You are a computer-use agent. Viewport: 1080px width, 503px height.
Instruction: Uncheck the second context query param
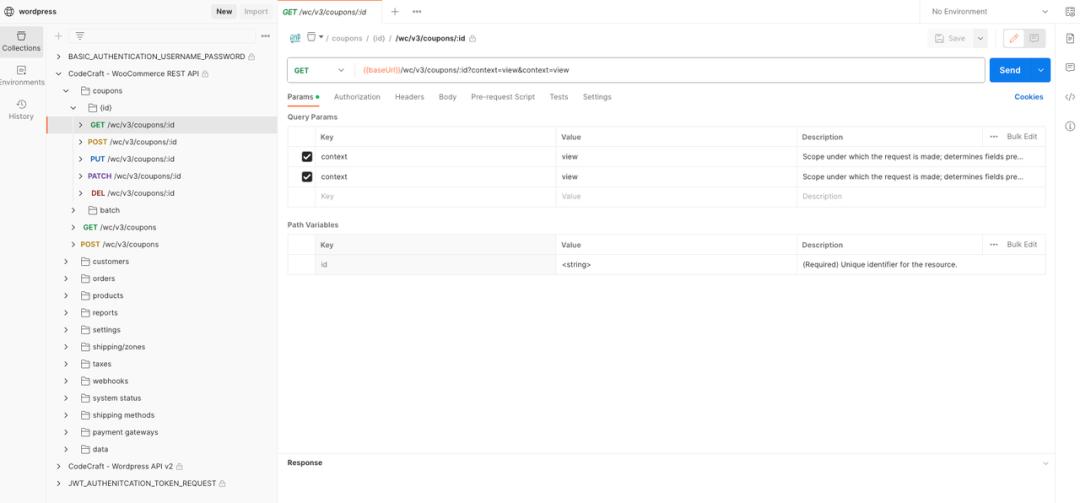(307, 176)
